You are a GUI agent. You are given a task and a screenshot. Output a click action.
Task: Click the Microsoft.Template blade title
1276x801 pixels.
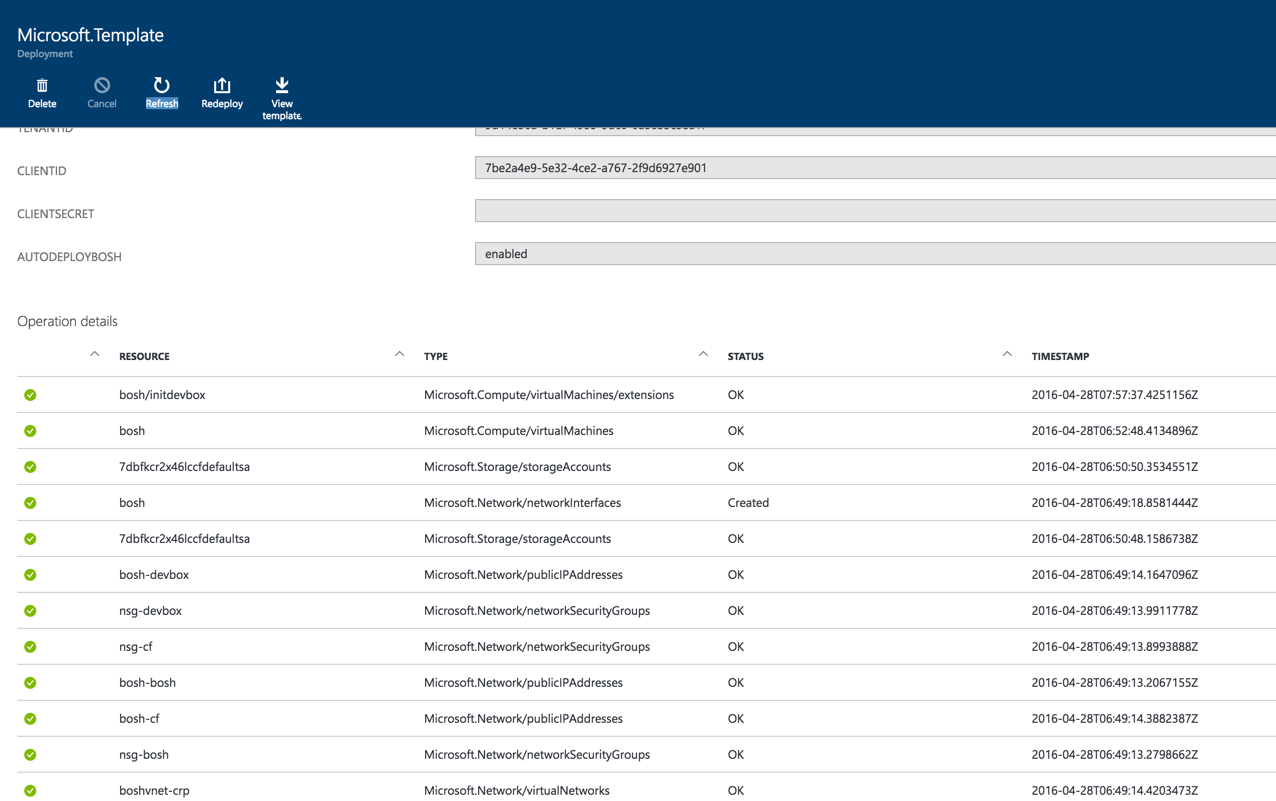pyautogui.click(x=90, y=35)
